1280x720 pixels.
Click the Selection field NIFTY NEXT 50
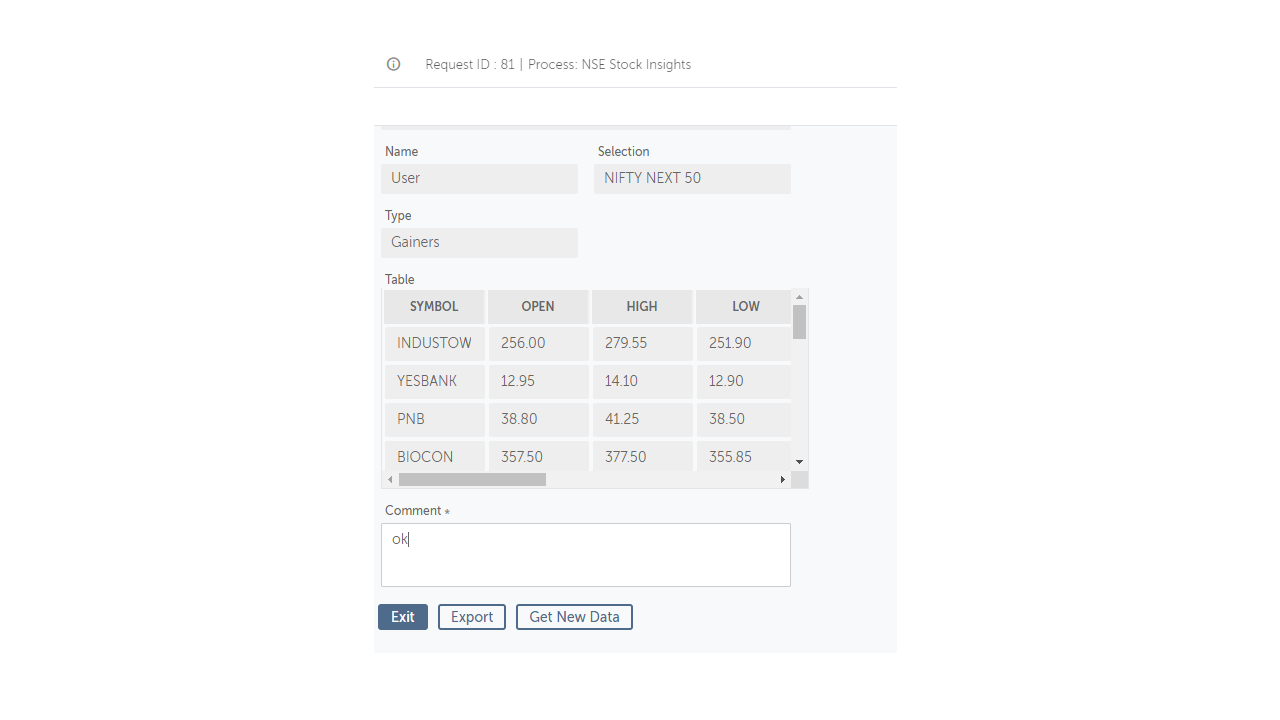tap(692, 179)
